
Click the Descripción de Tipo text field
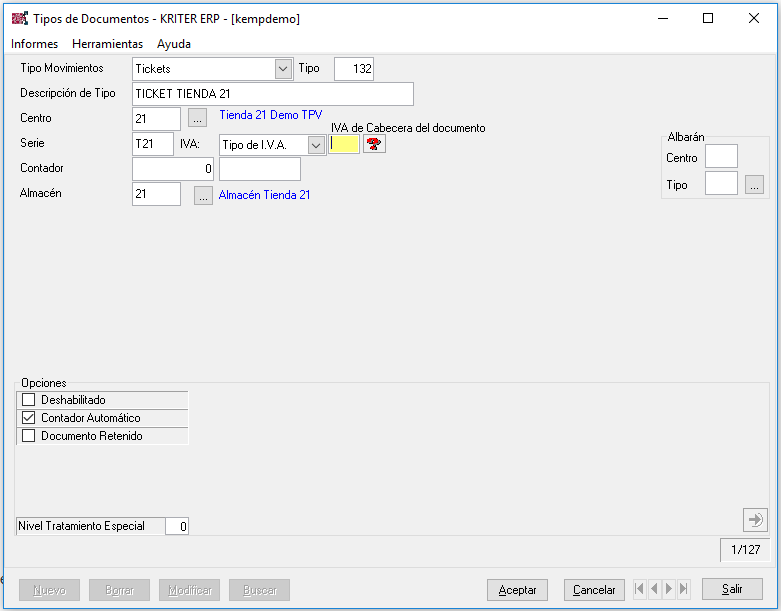pyautogui.click(x=273, y=94)
